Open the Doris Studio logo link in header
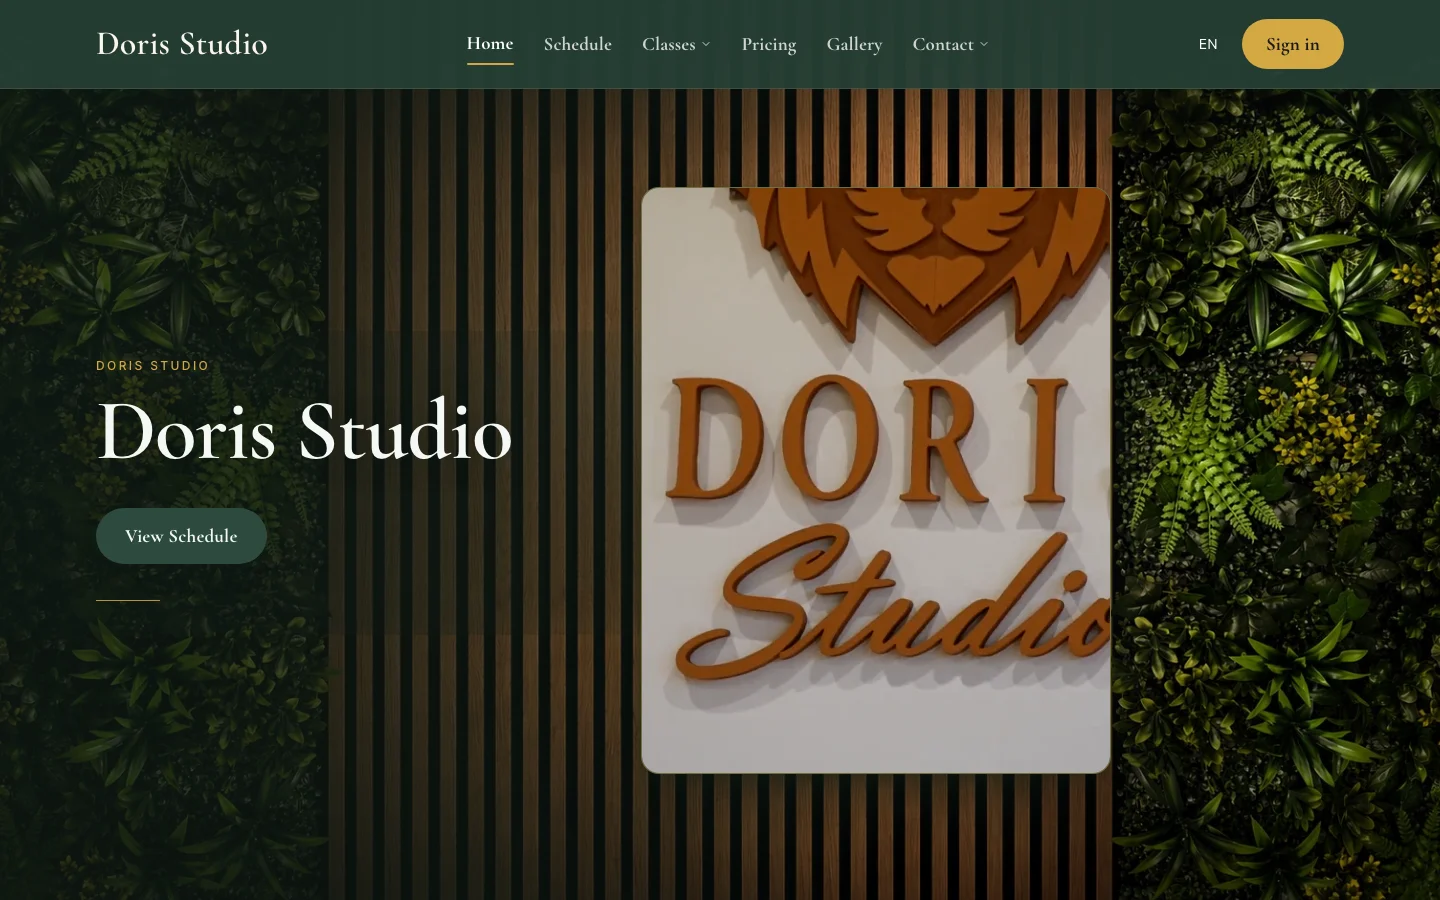The image size is (1440, 900). pyautogui.click(x=182, y=44)
